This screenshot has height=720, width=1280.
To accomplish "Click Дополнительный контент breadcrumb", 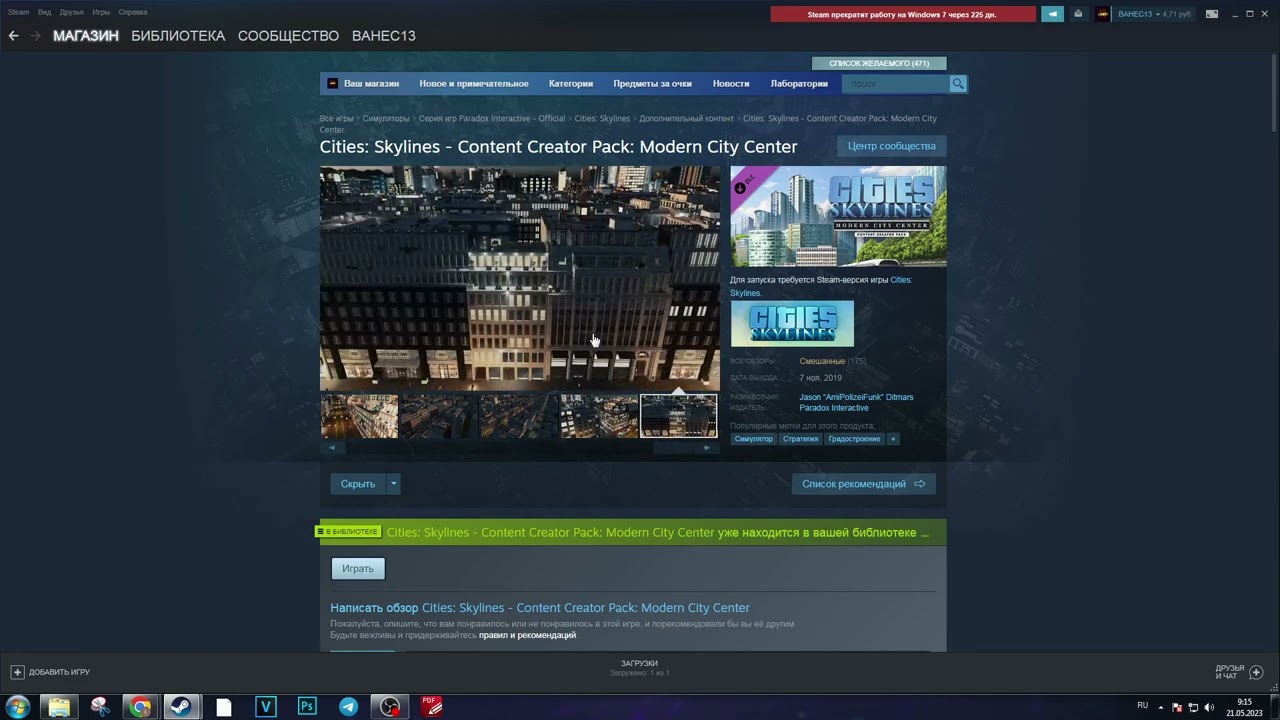I will [x=686, y=119].
